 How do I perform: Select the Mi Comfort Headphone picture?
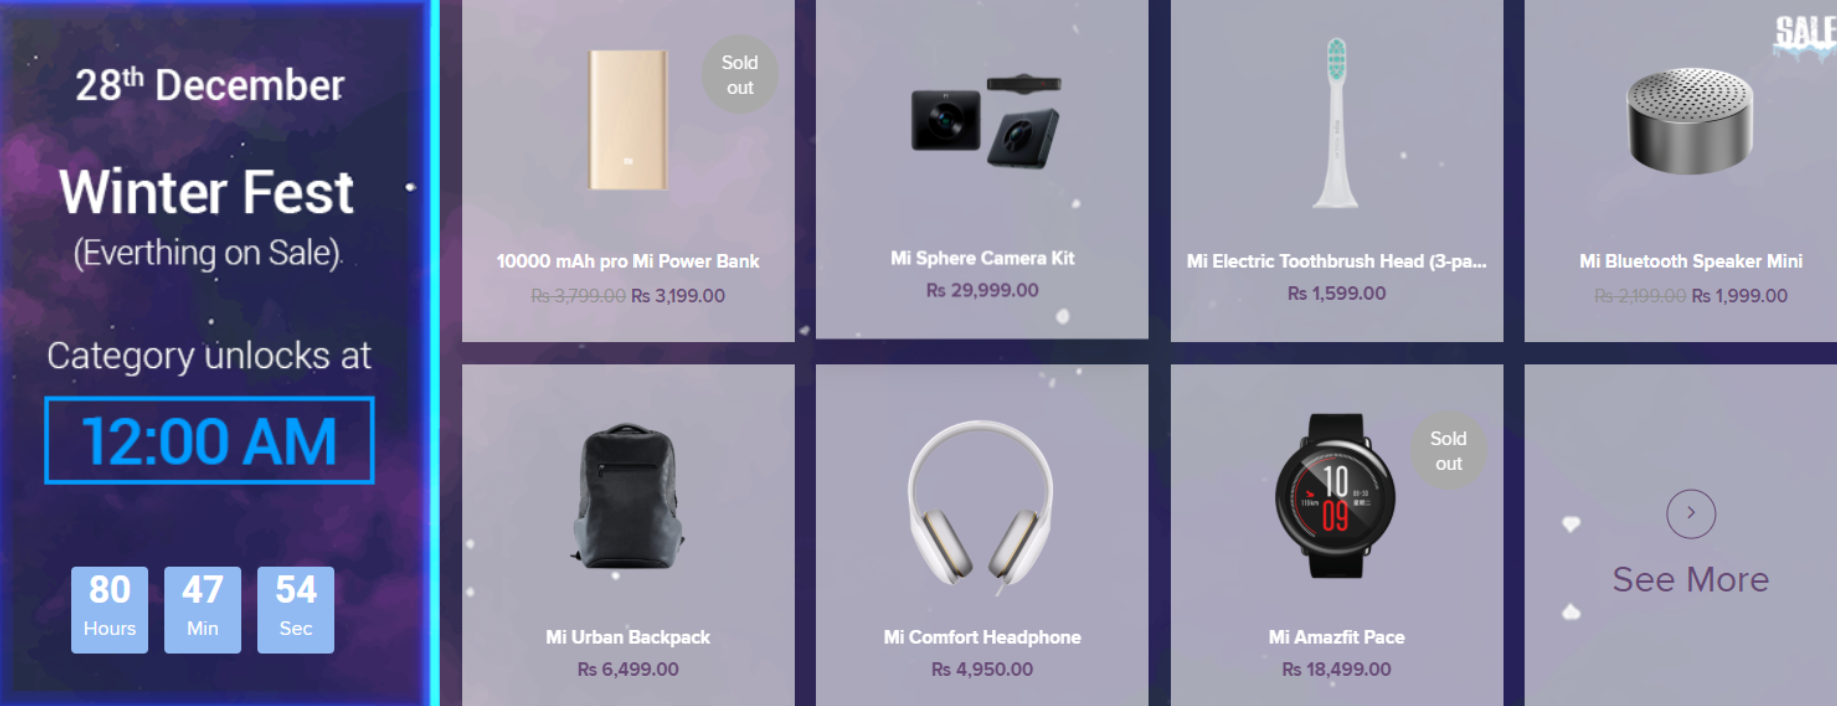(981, 503)
